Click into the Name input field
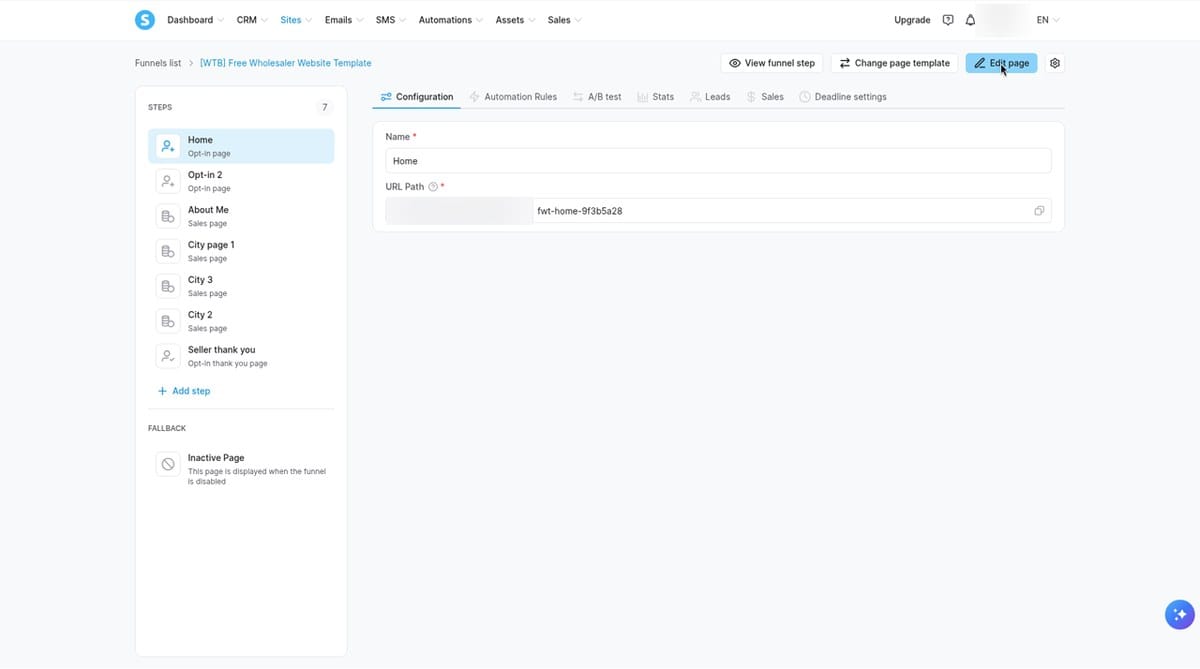The height and width of the screenshot is (669, 1200). tap(718, 161)
